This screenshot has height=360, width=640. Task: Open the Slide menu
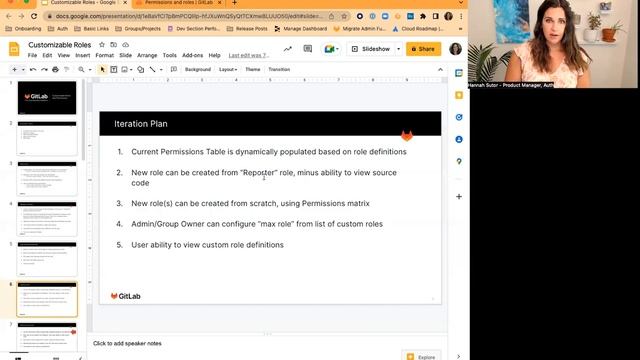tap(125, 55)
